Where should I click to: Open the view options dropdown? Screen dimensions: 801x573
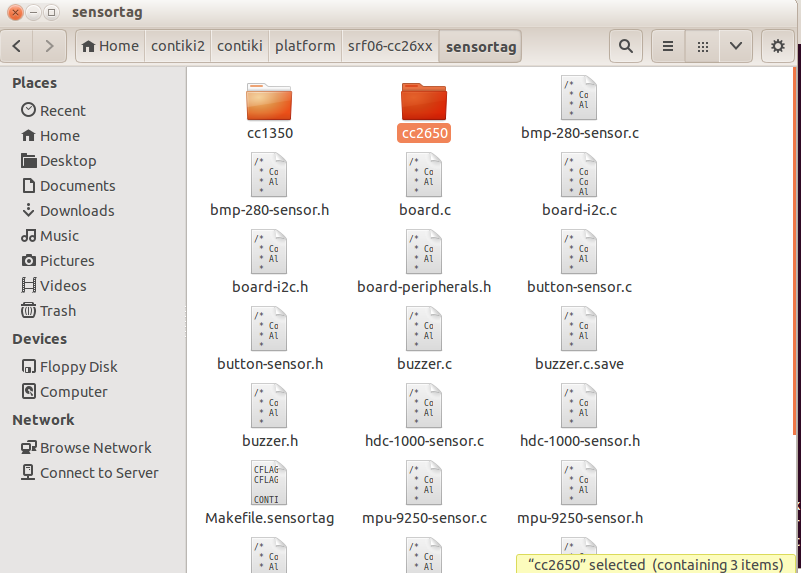point(736,46)
